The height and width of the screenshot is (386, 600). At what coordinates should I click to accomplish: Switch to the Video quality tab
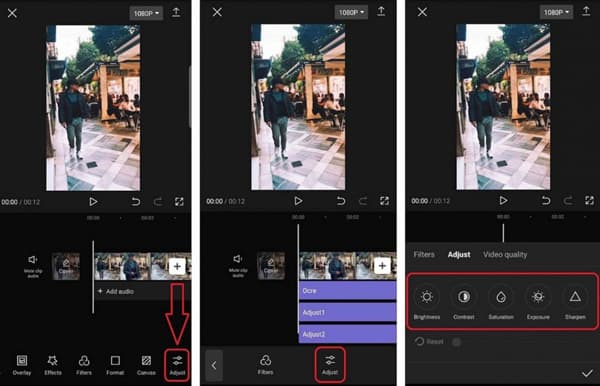[505, 254]
